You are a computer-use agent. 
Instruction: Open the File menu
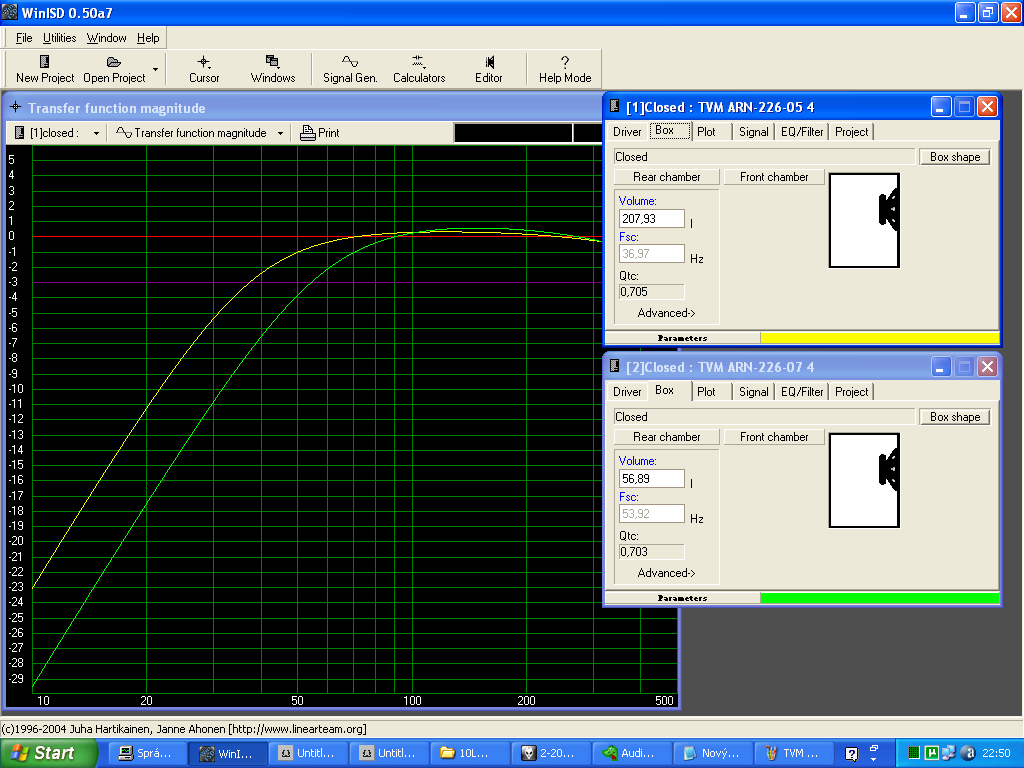pyautogui.click(x=24, y=38)
